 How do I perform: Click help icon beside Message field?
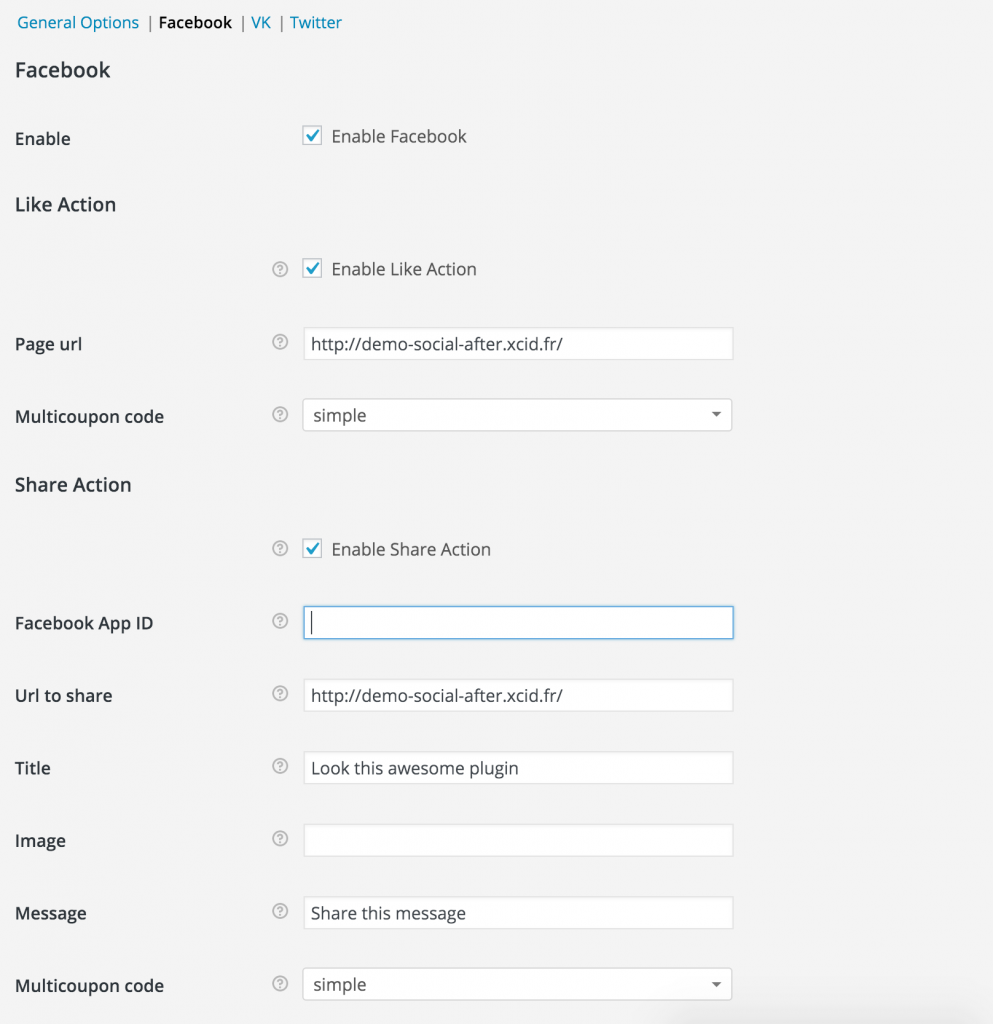(x=280, y=911)
